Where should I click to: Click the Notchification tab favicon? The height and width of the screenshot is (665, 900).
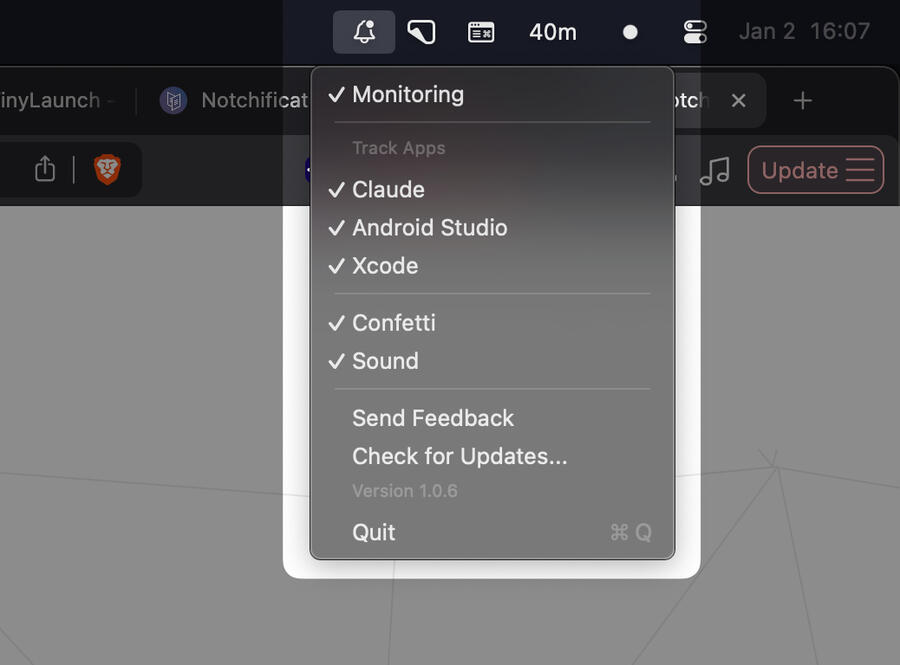coord(173,100)
